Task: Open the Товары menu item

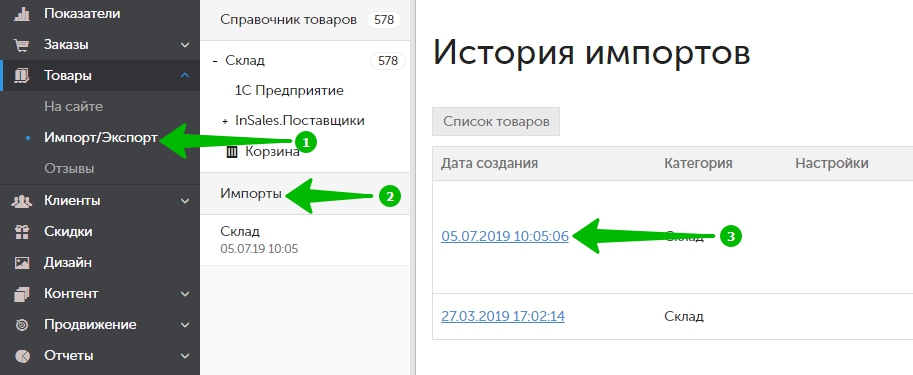Action: (68, 76)
